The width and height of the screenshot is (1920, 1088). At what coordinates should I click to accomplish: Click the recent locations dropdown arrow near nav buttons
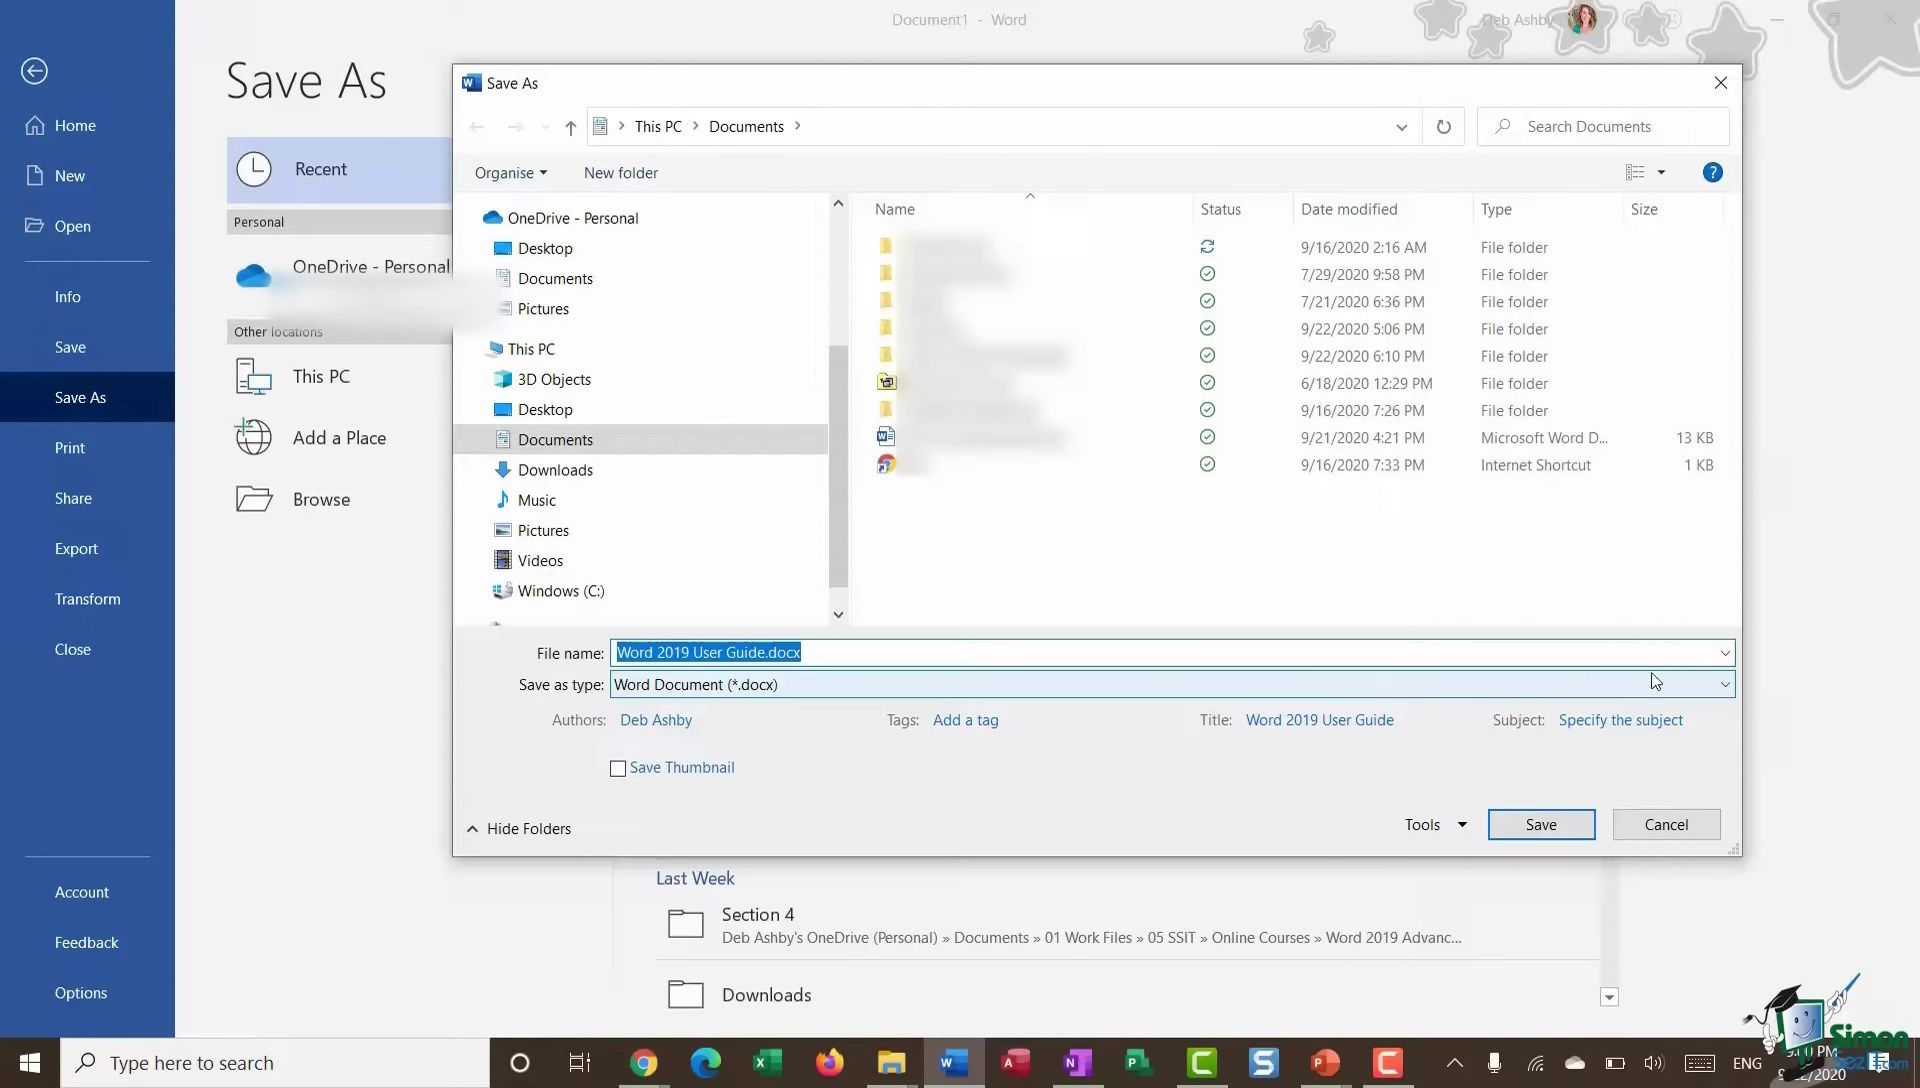coord(545,127)
